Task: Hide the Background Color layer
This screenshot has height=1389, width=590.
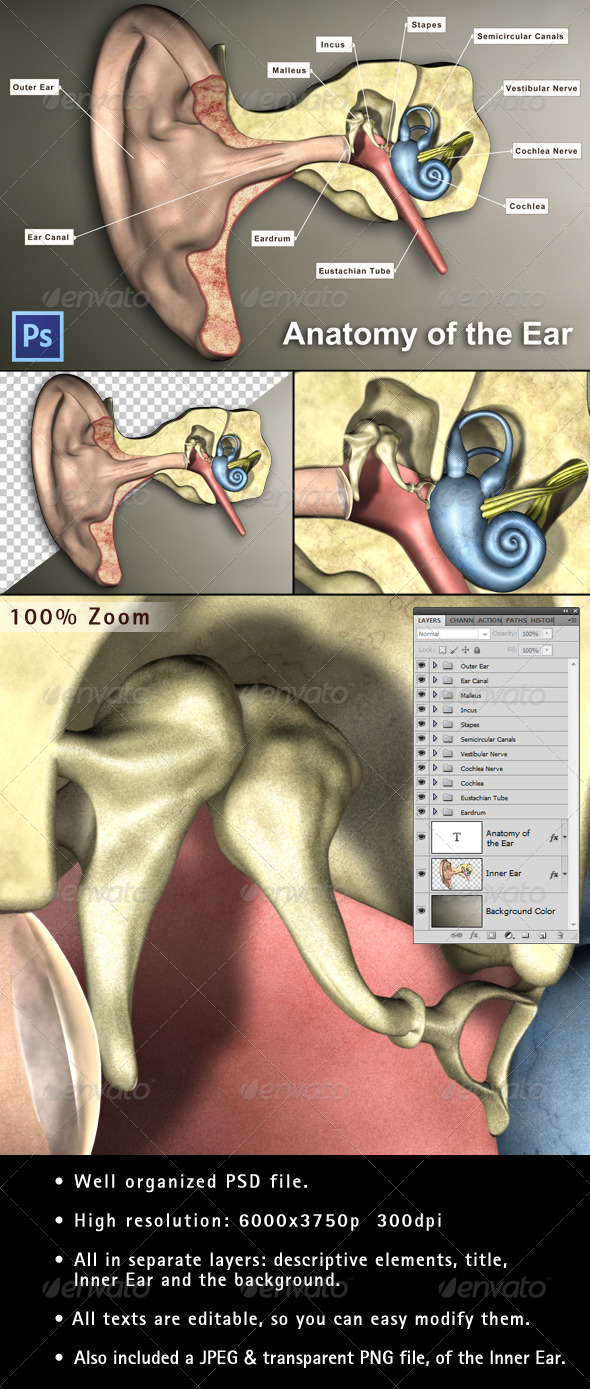Action: click(422, 910)
